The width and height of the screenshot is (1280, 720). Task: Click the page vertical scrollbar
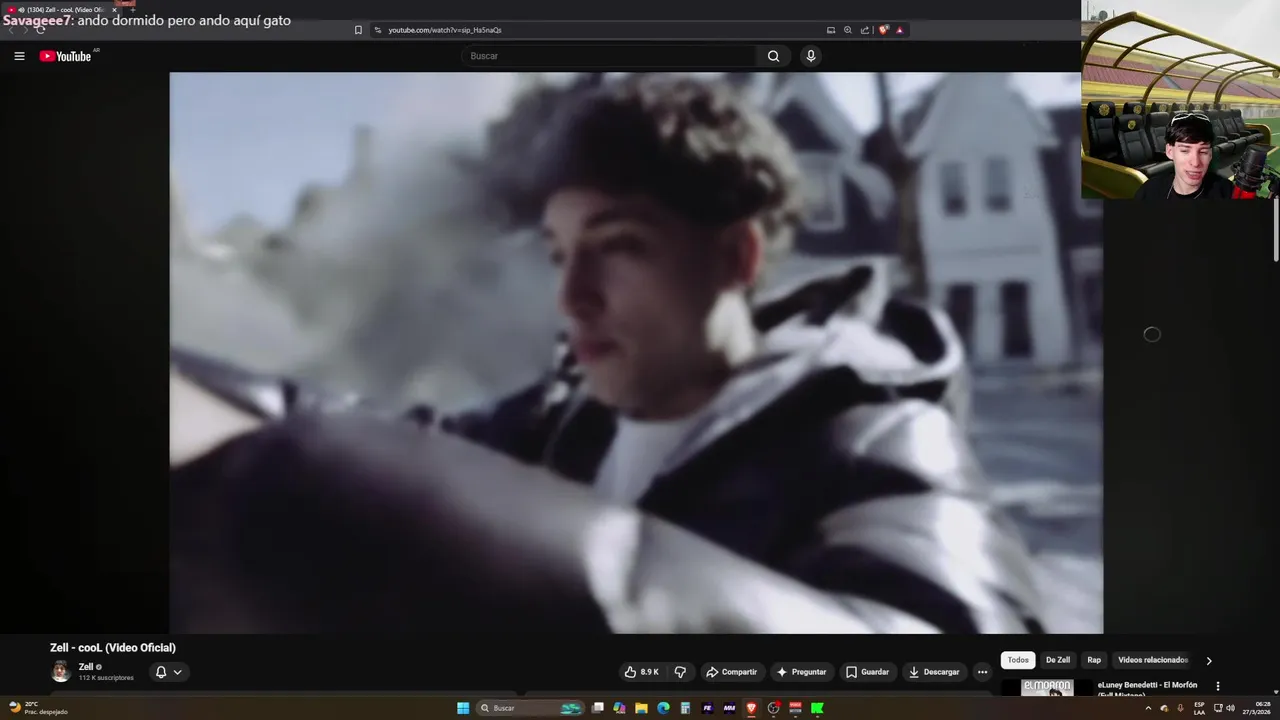coord(1276,230)
